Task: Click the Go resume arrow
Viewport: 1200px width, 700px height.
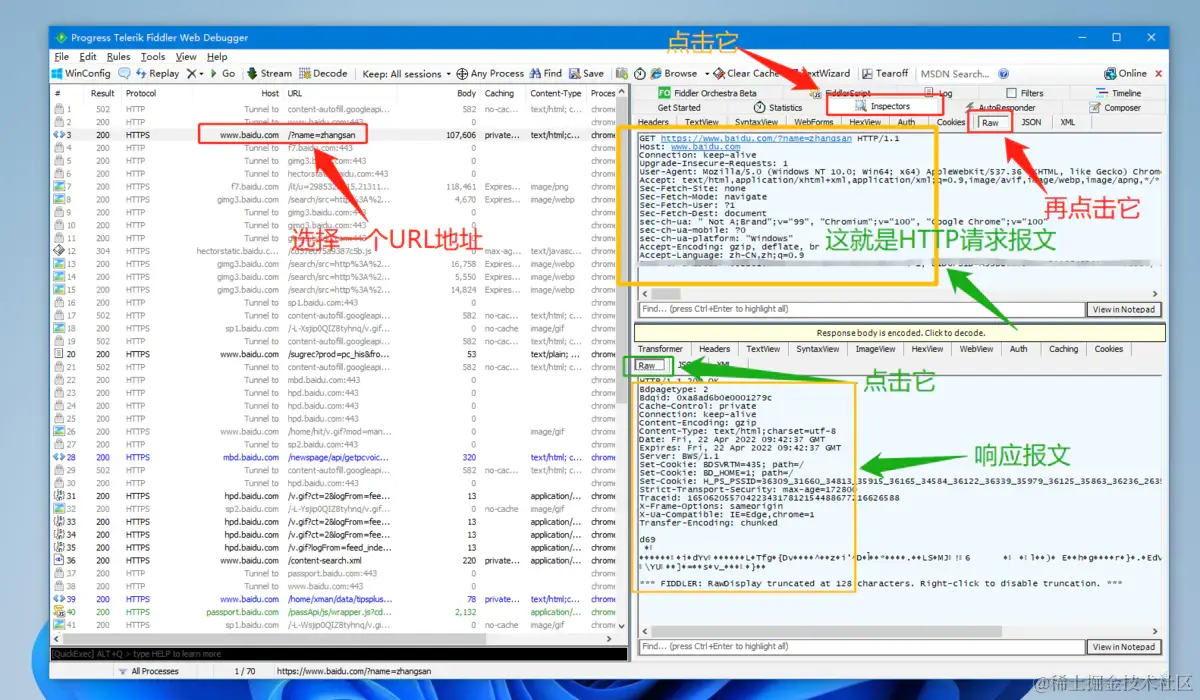Action: coord(222,73)
